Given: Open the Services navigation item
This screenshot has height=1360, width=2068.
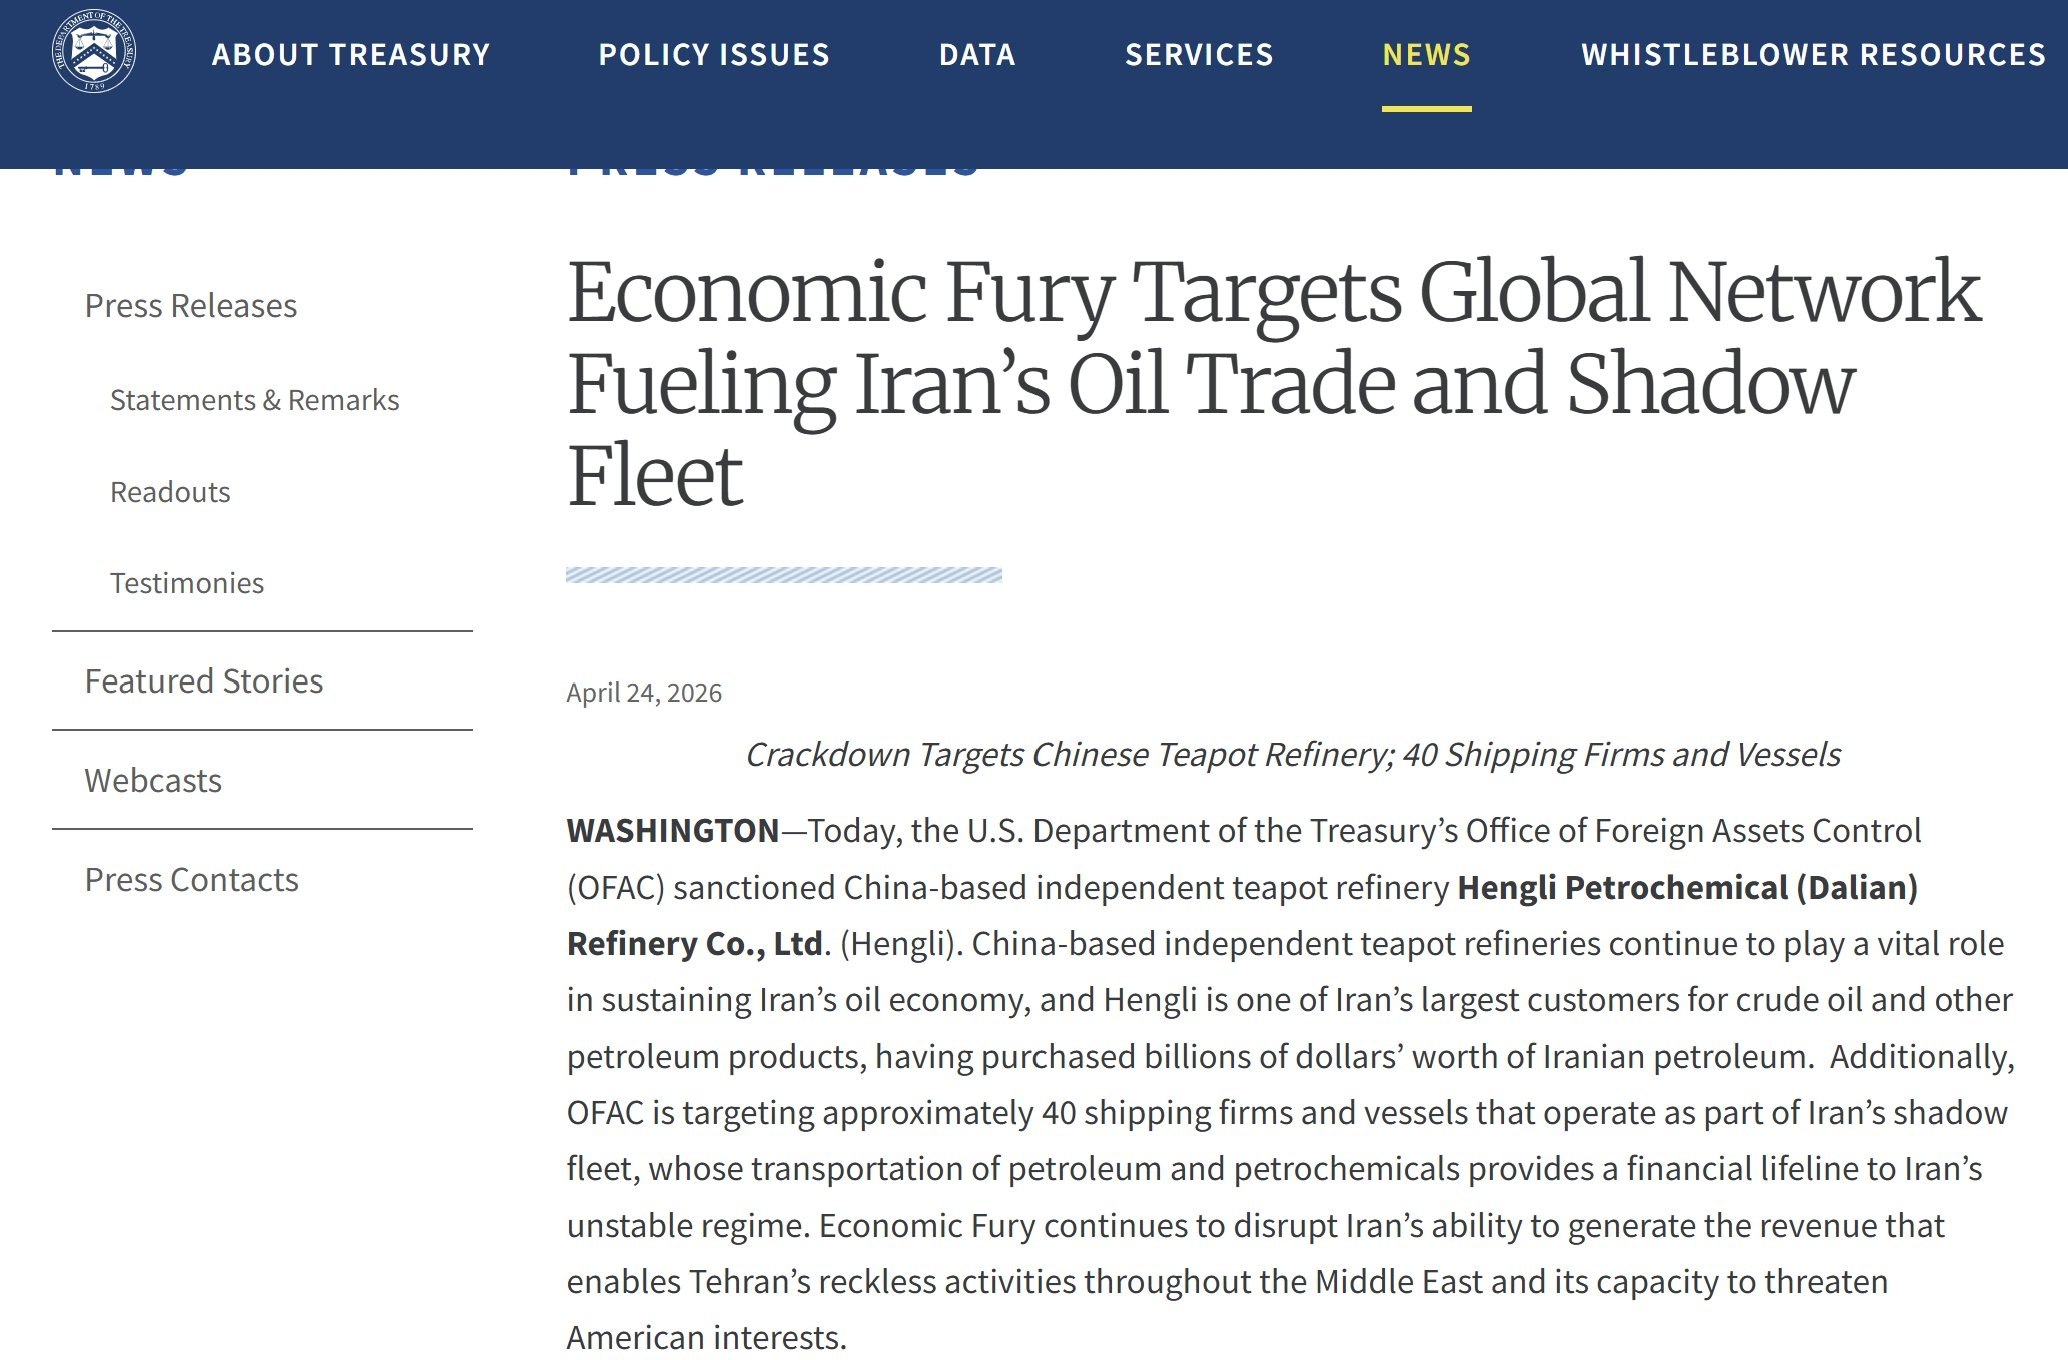Looking at the screenshot, I should (1199, 54).
